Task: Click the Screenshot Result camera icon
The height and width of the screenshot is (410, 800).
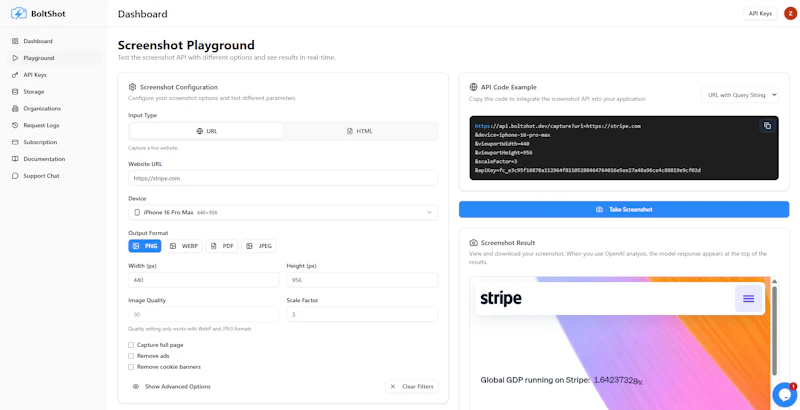Action: coord(473,243)
